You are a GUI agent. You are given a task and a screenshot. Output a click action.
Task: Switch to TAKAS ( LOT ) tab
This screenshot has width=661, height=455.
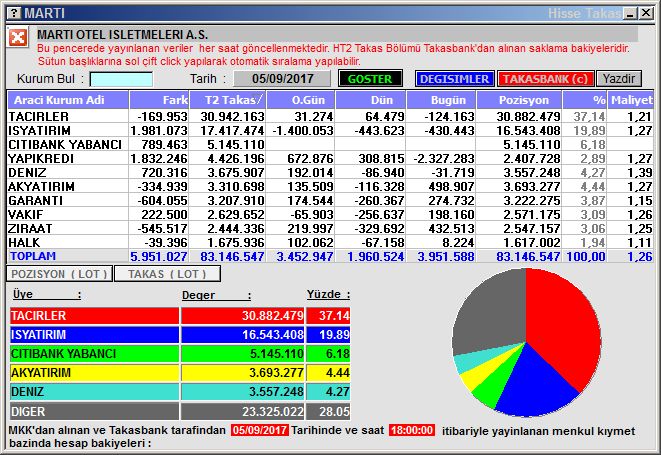167,274
